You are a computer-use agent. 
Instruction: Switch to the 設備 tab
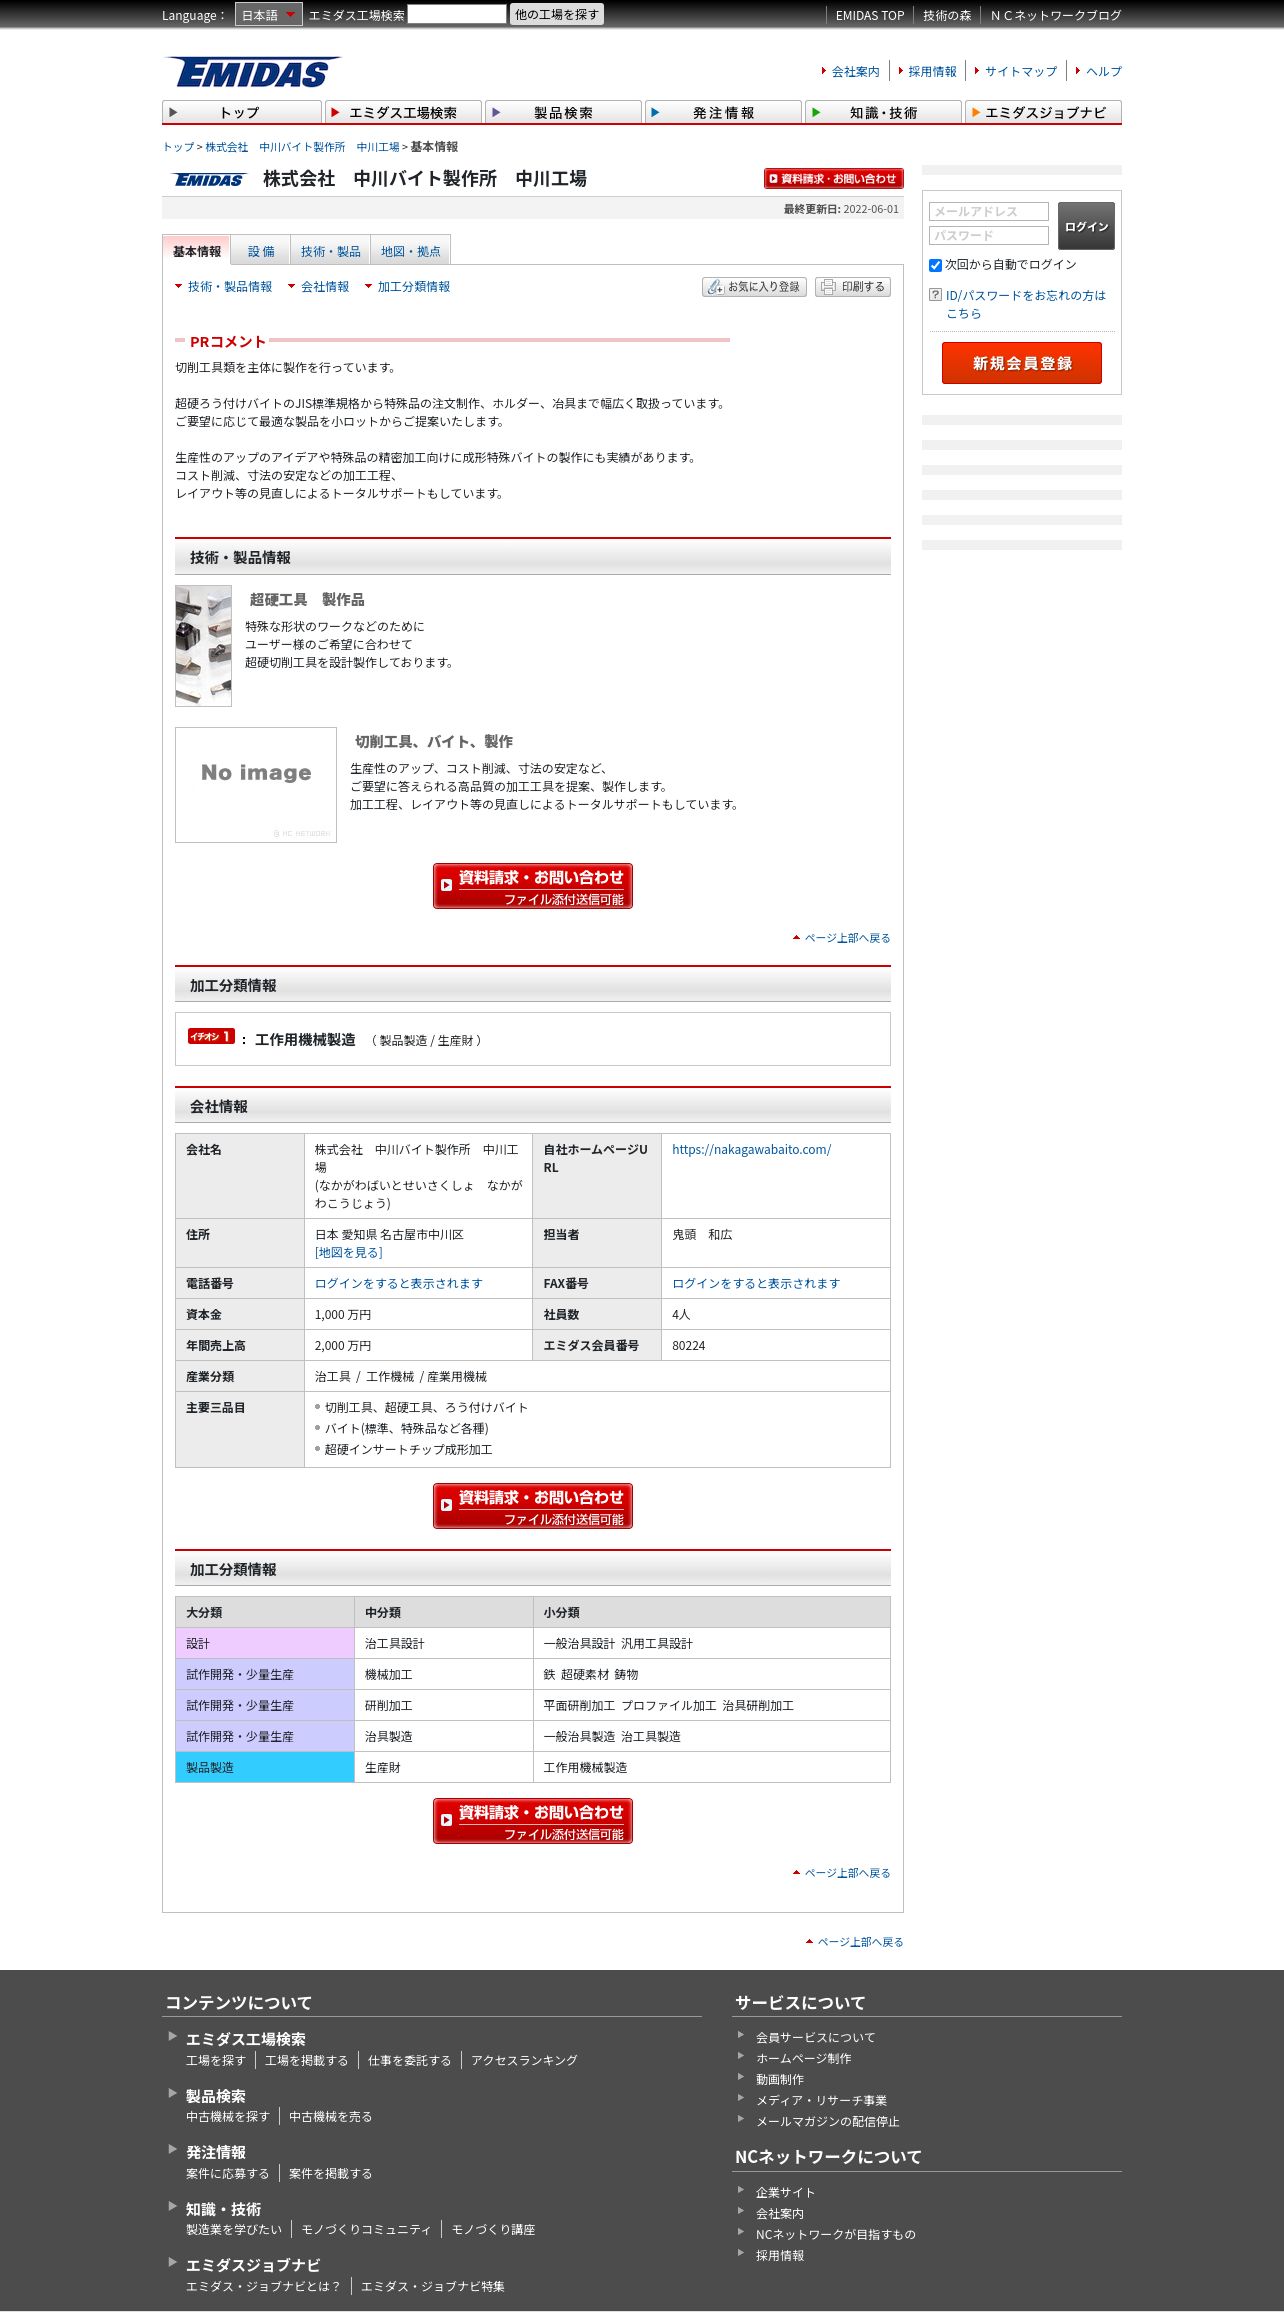point(261,251)
